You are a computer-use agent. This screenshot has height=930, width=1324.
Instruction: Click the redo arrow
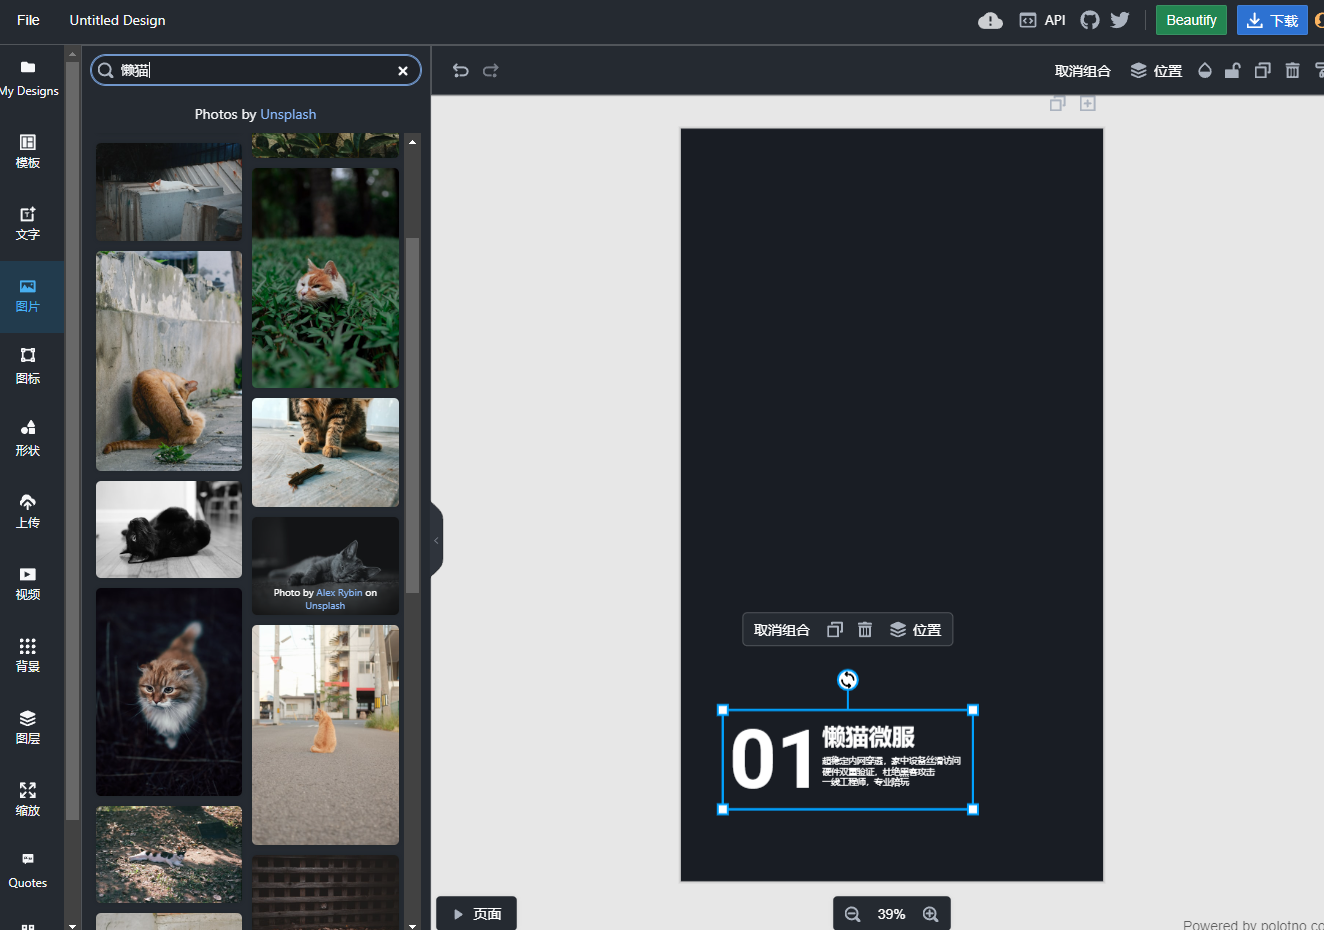coord(491,70)
